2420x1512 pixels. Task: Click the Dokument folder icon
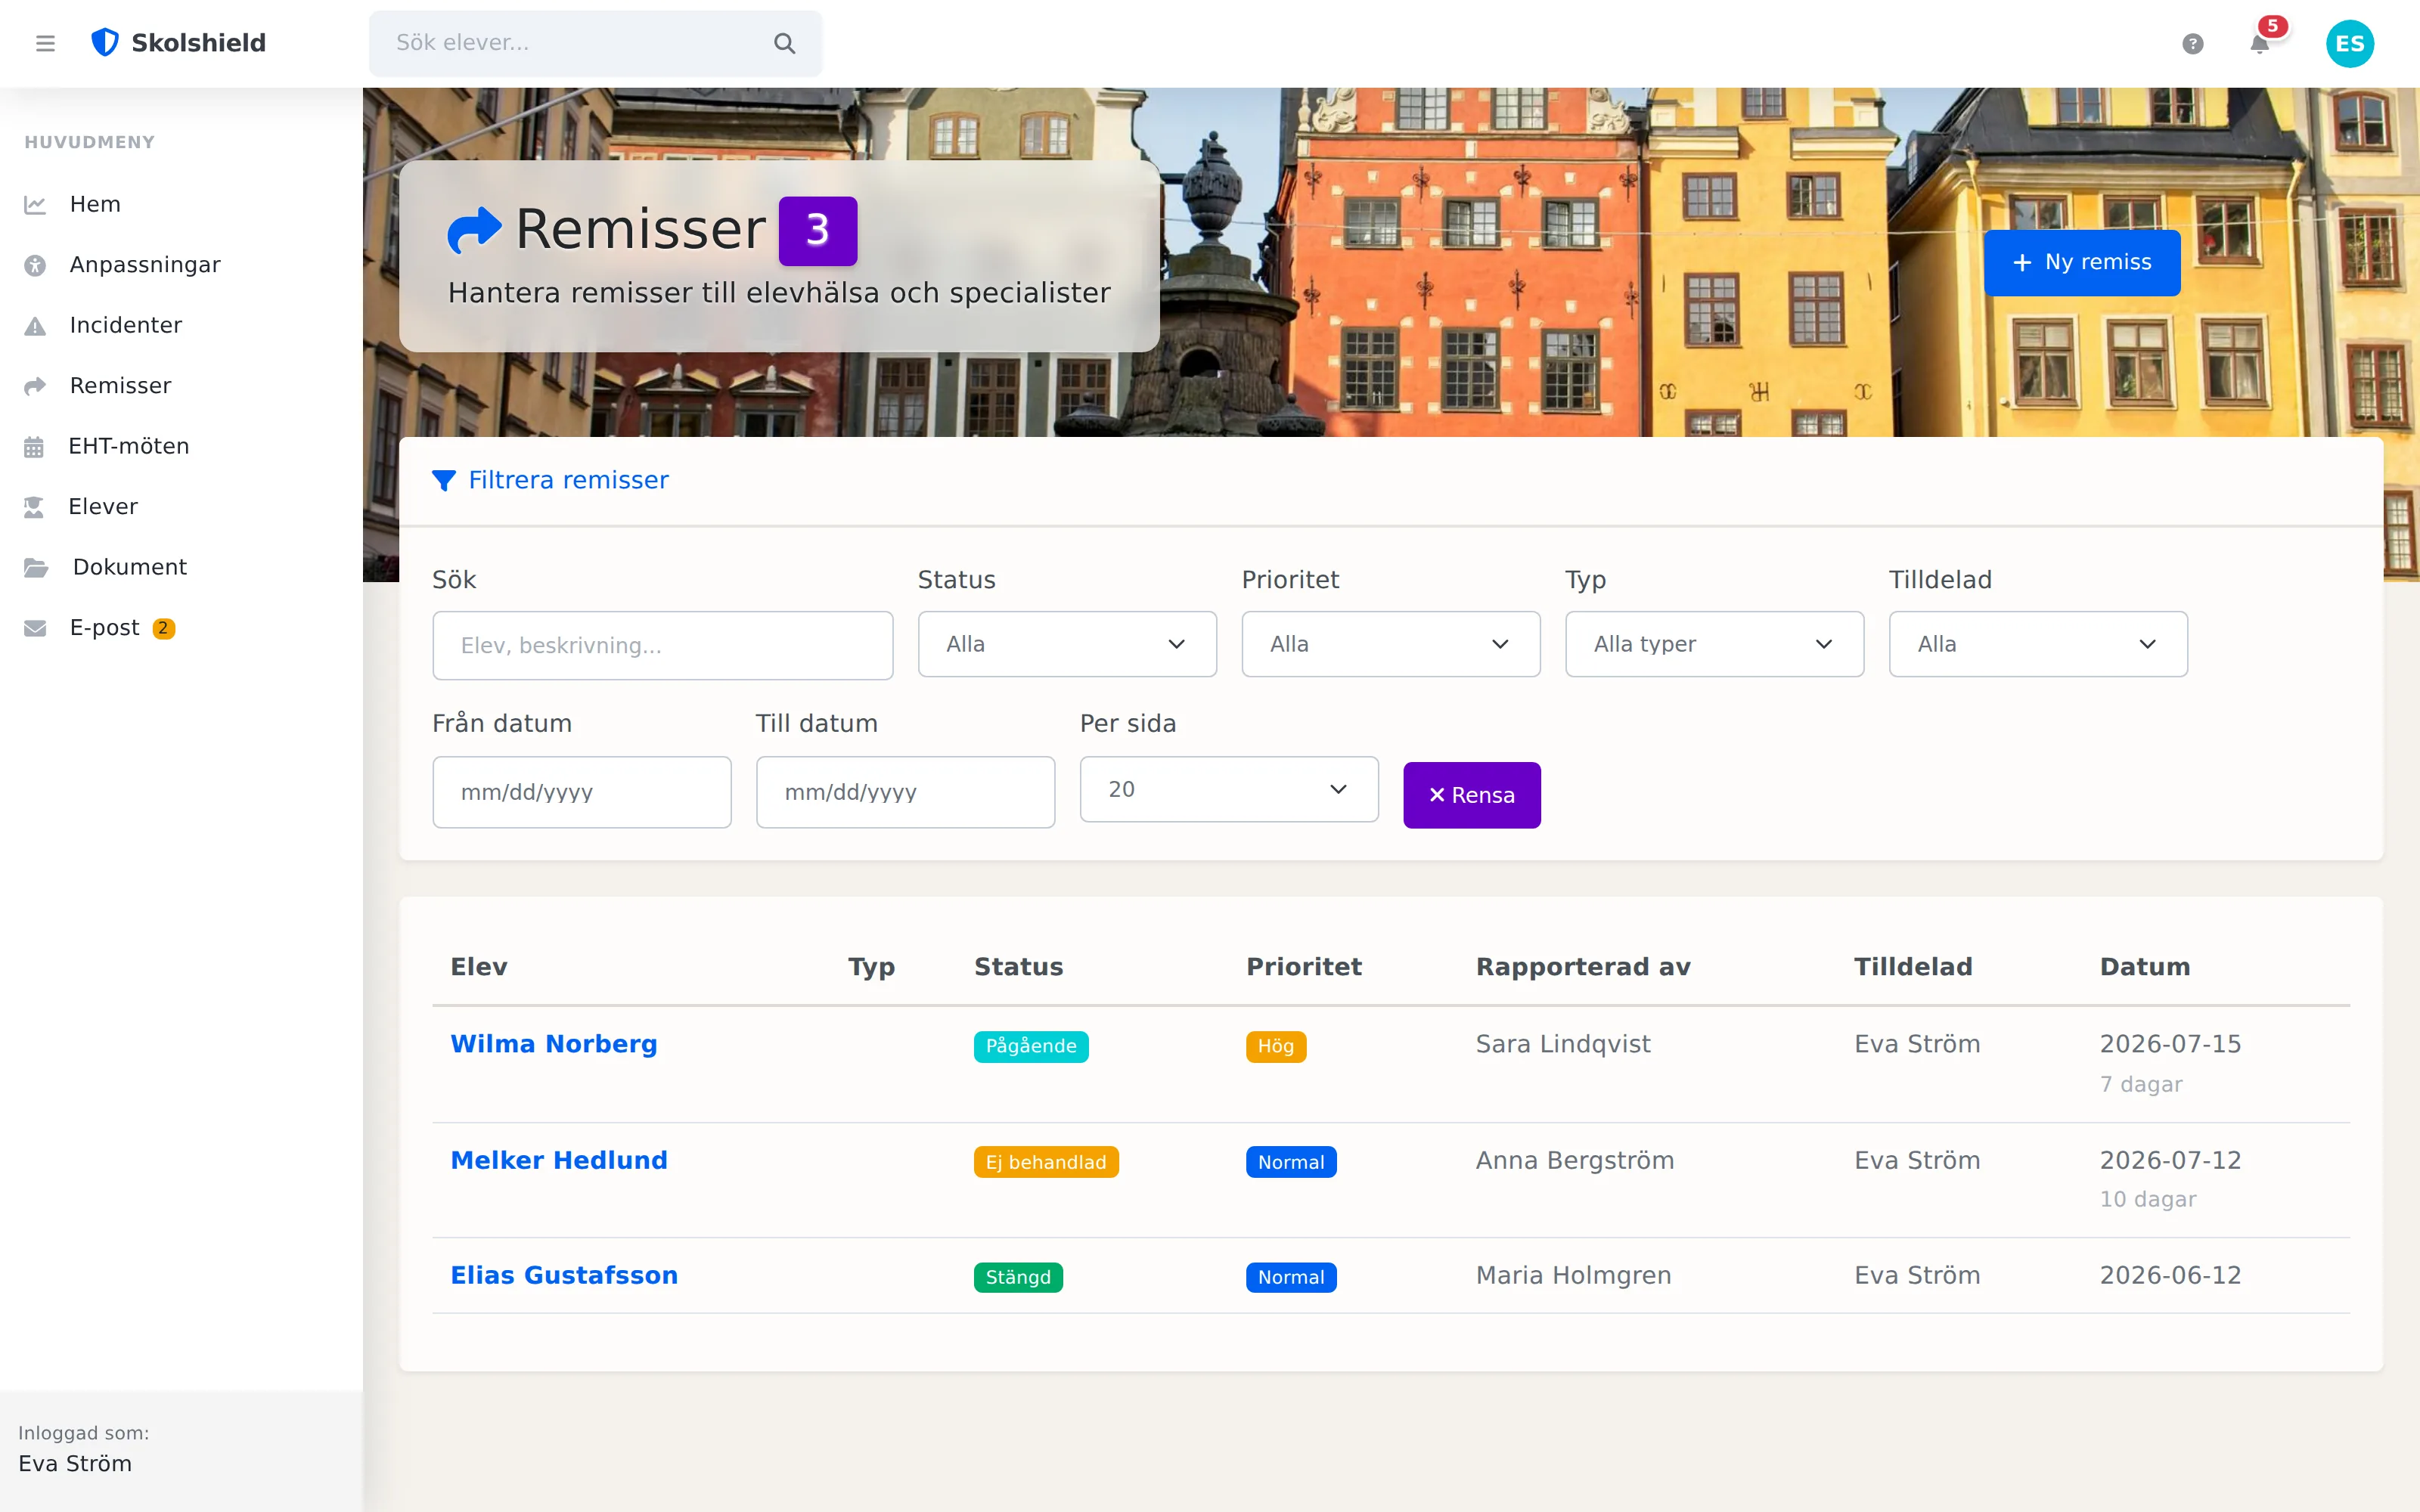pos(36,568)
